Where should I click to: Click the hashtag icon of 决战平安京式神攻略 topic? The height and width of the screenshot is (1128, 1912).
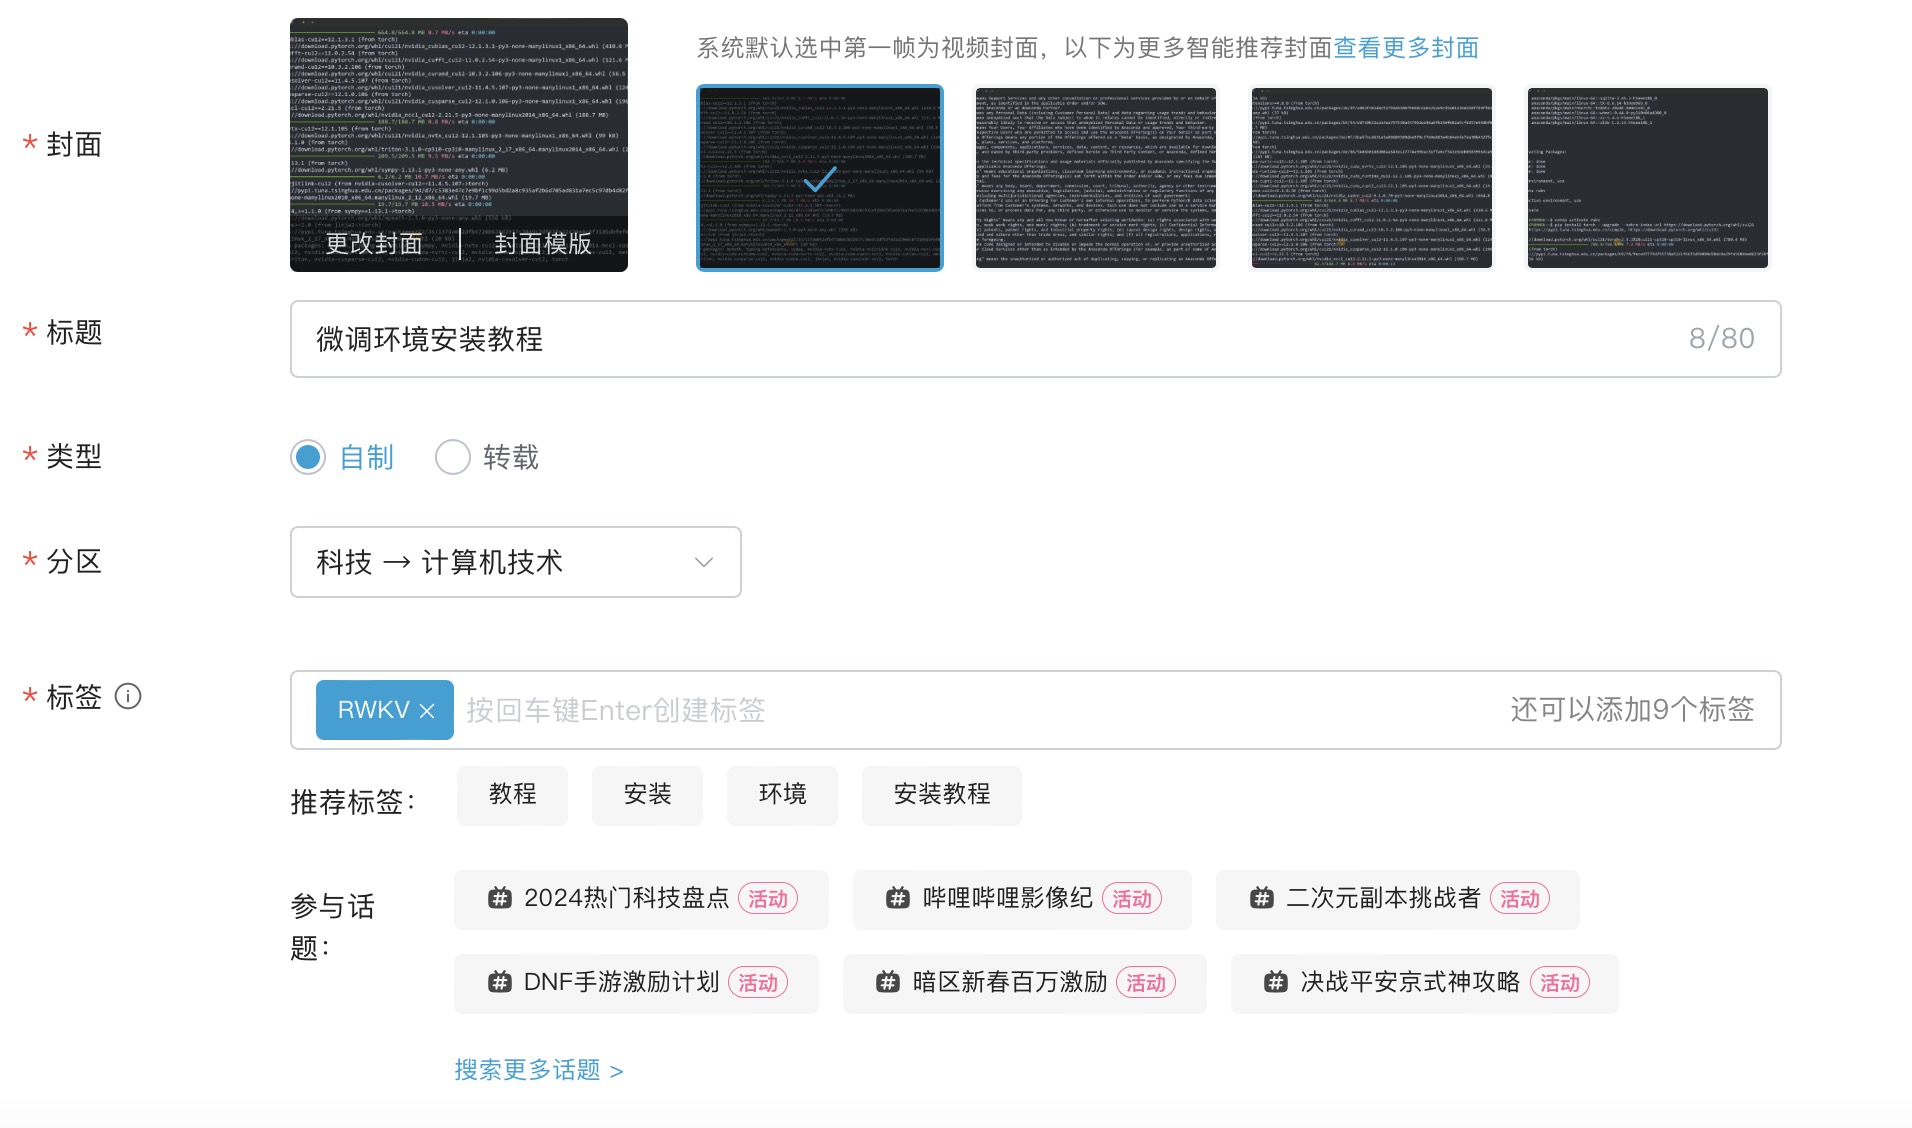click(x=1275, y=982)
